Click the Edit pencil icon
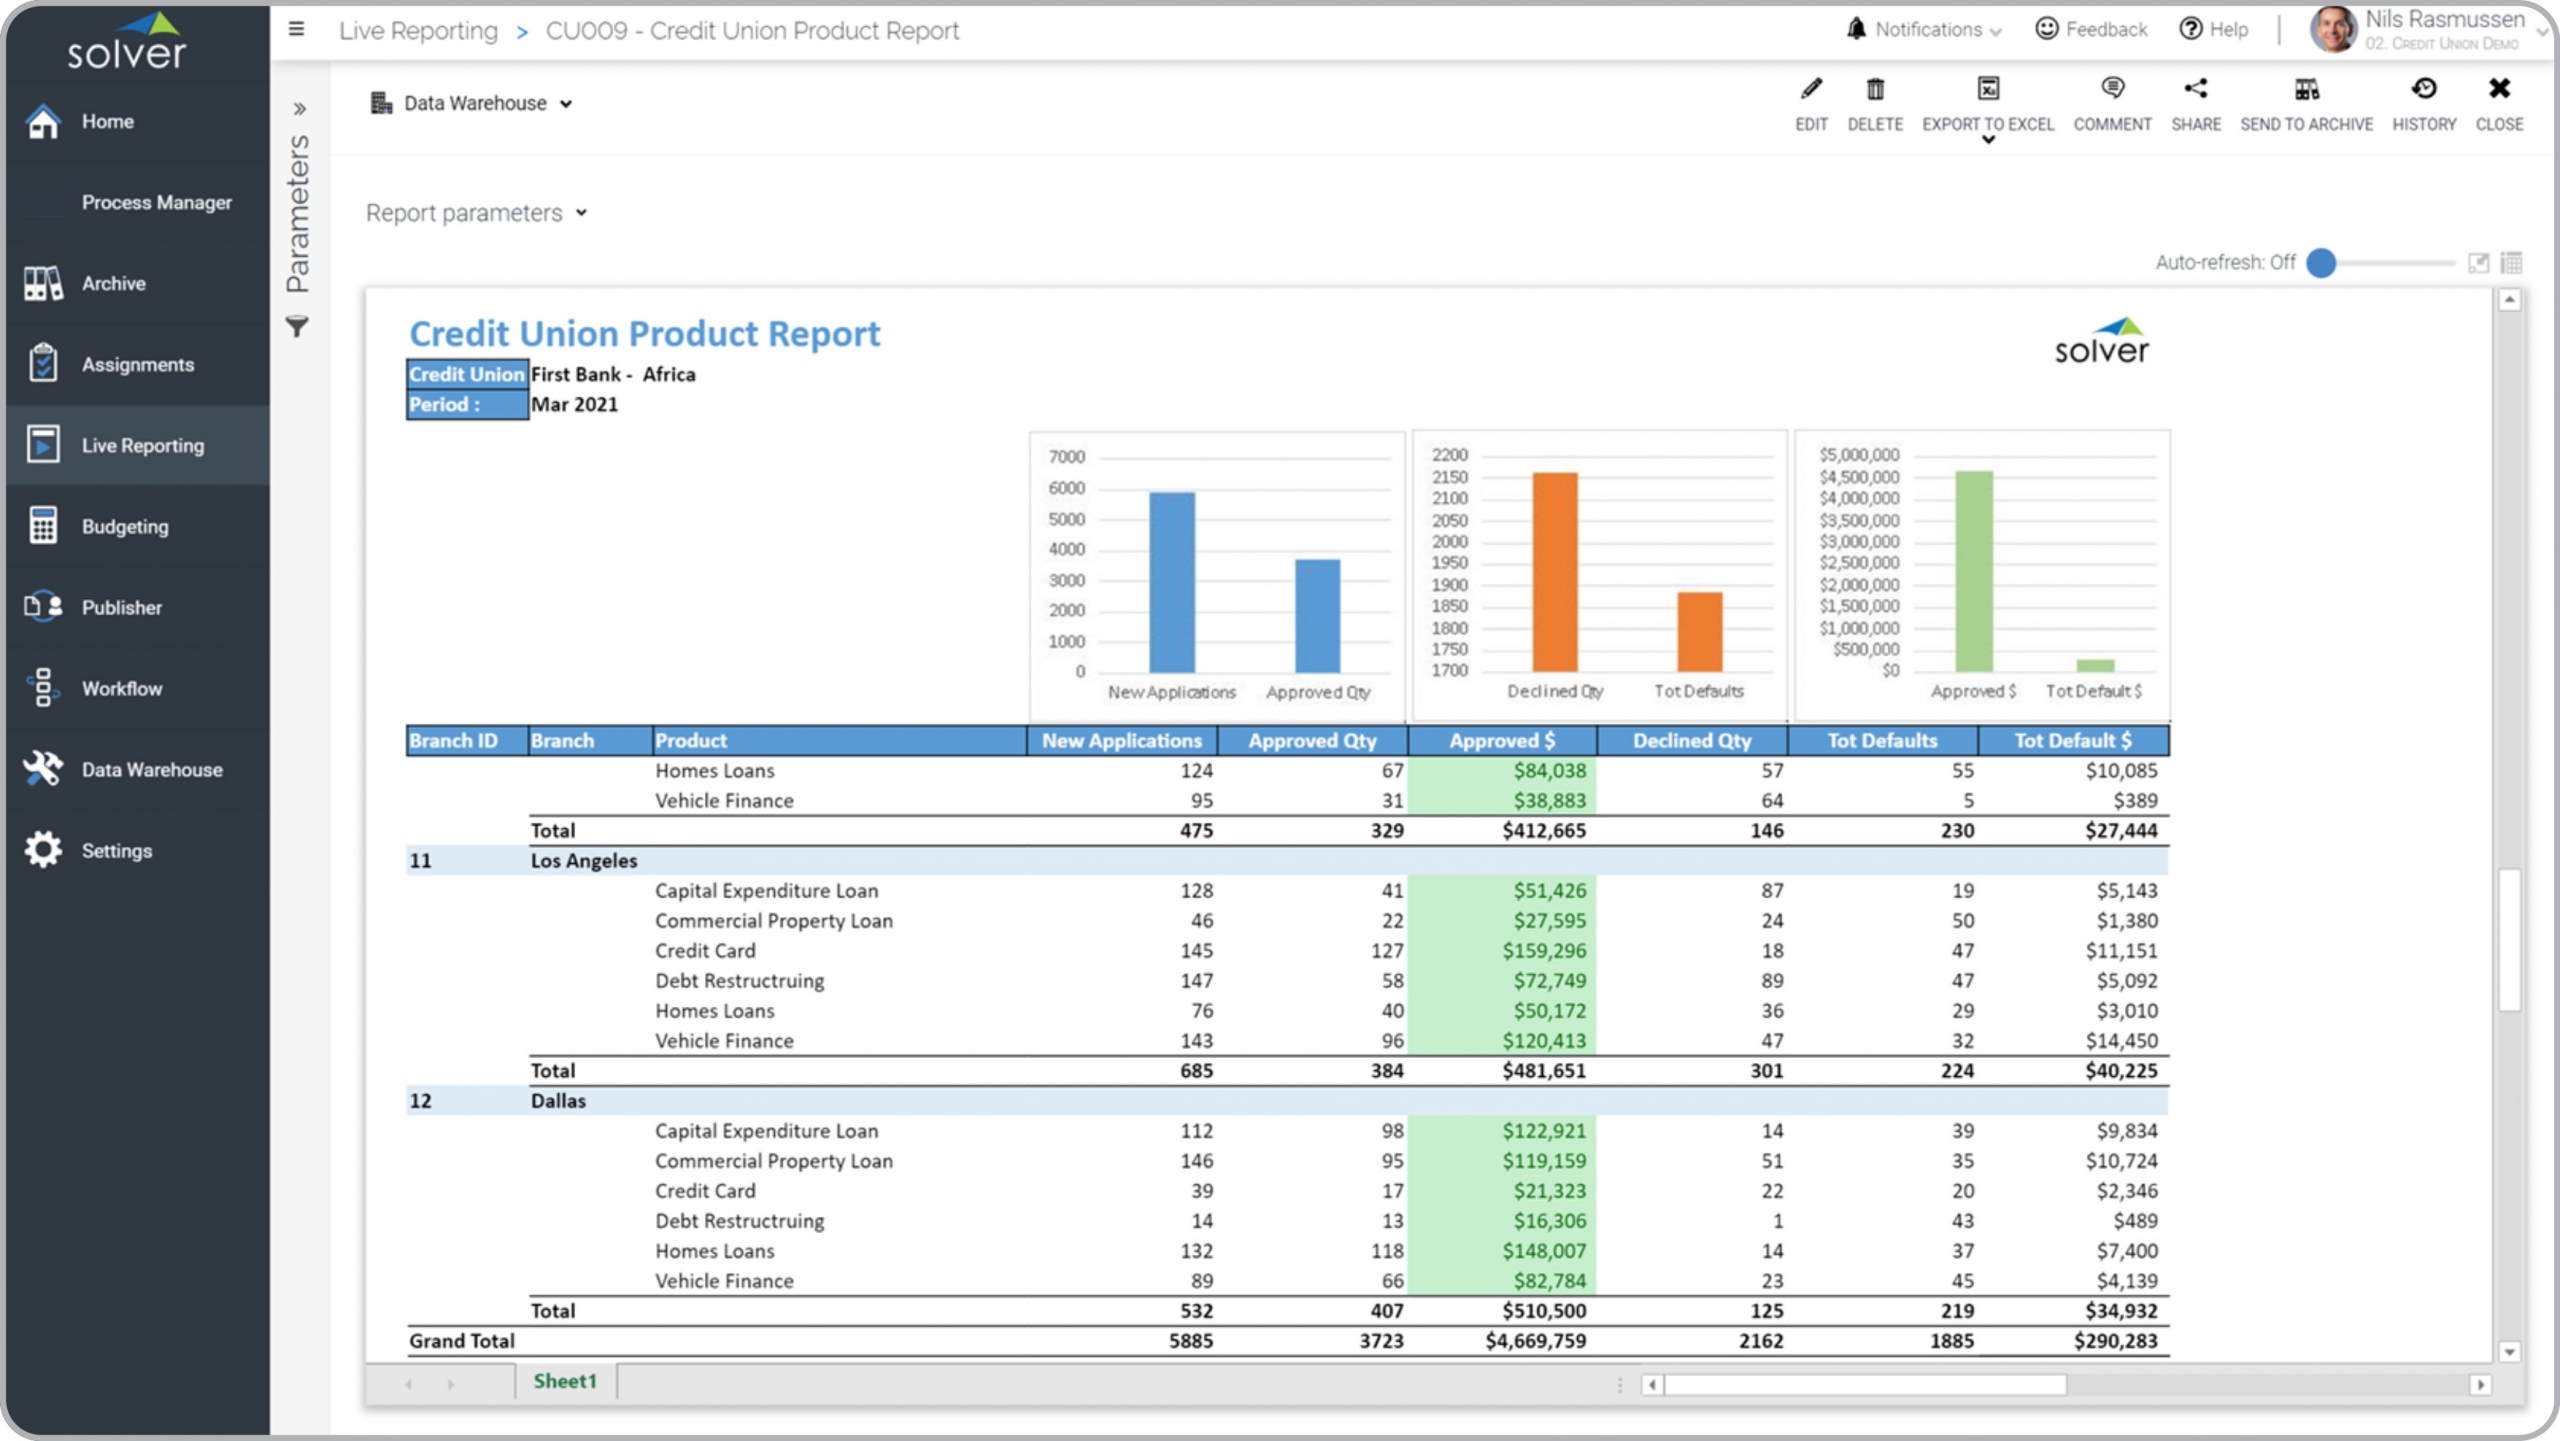Viewport: 2560px width, 1441px height. (1810, 90)
